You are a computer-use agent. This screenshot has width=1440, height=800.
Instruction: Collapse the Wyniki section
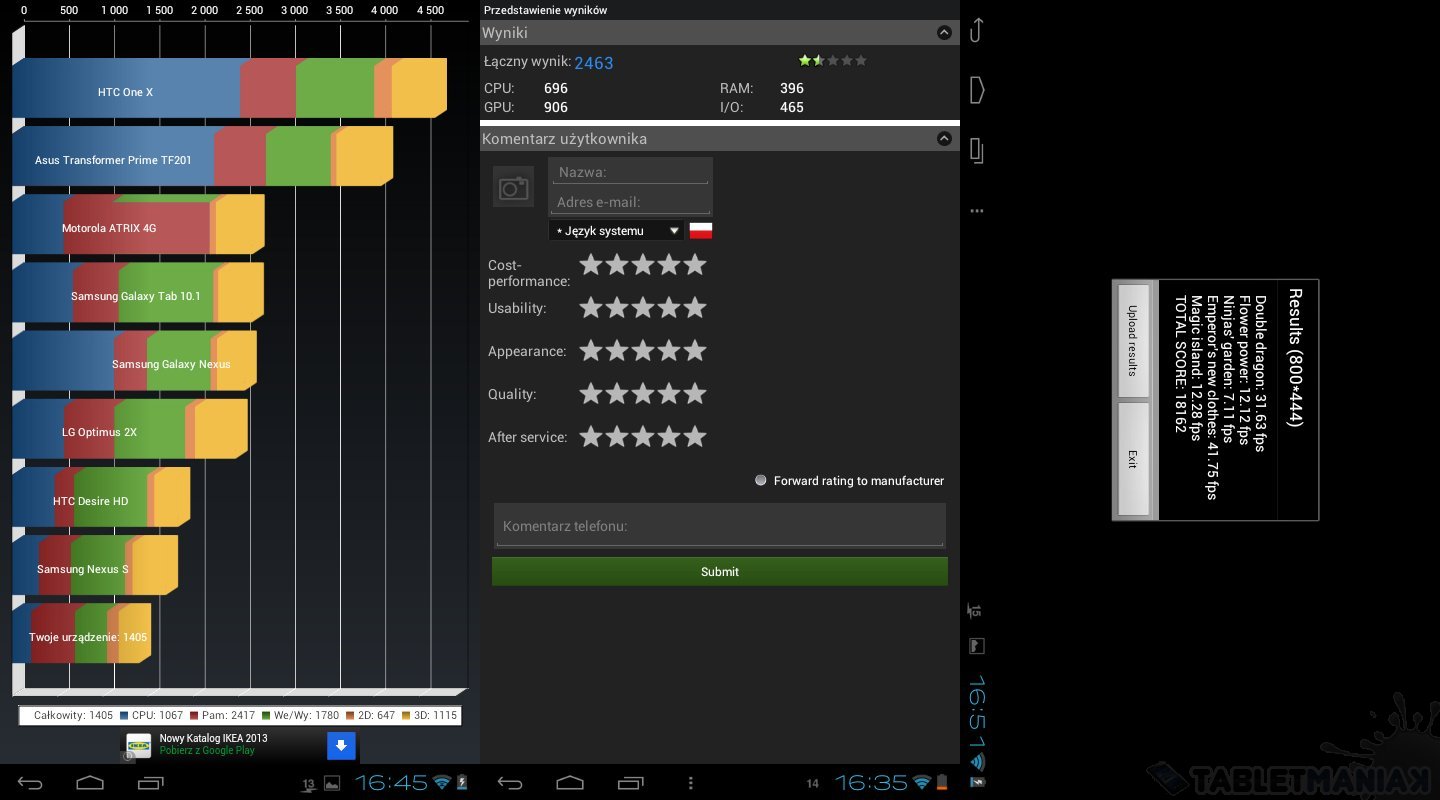943,33
